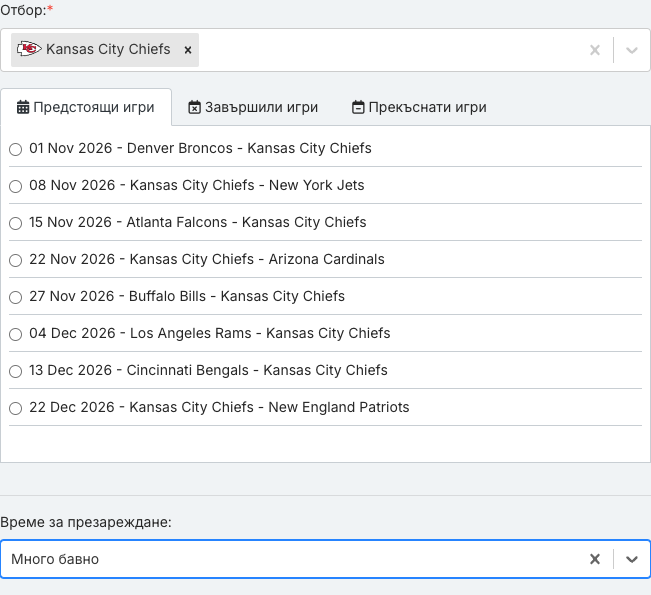This screenshot has width=651, height=595.
Task: Click the text Buffalo Bills - Kansas City Chiefs
Action: pyautogui.click(x=237, y=296)
